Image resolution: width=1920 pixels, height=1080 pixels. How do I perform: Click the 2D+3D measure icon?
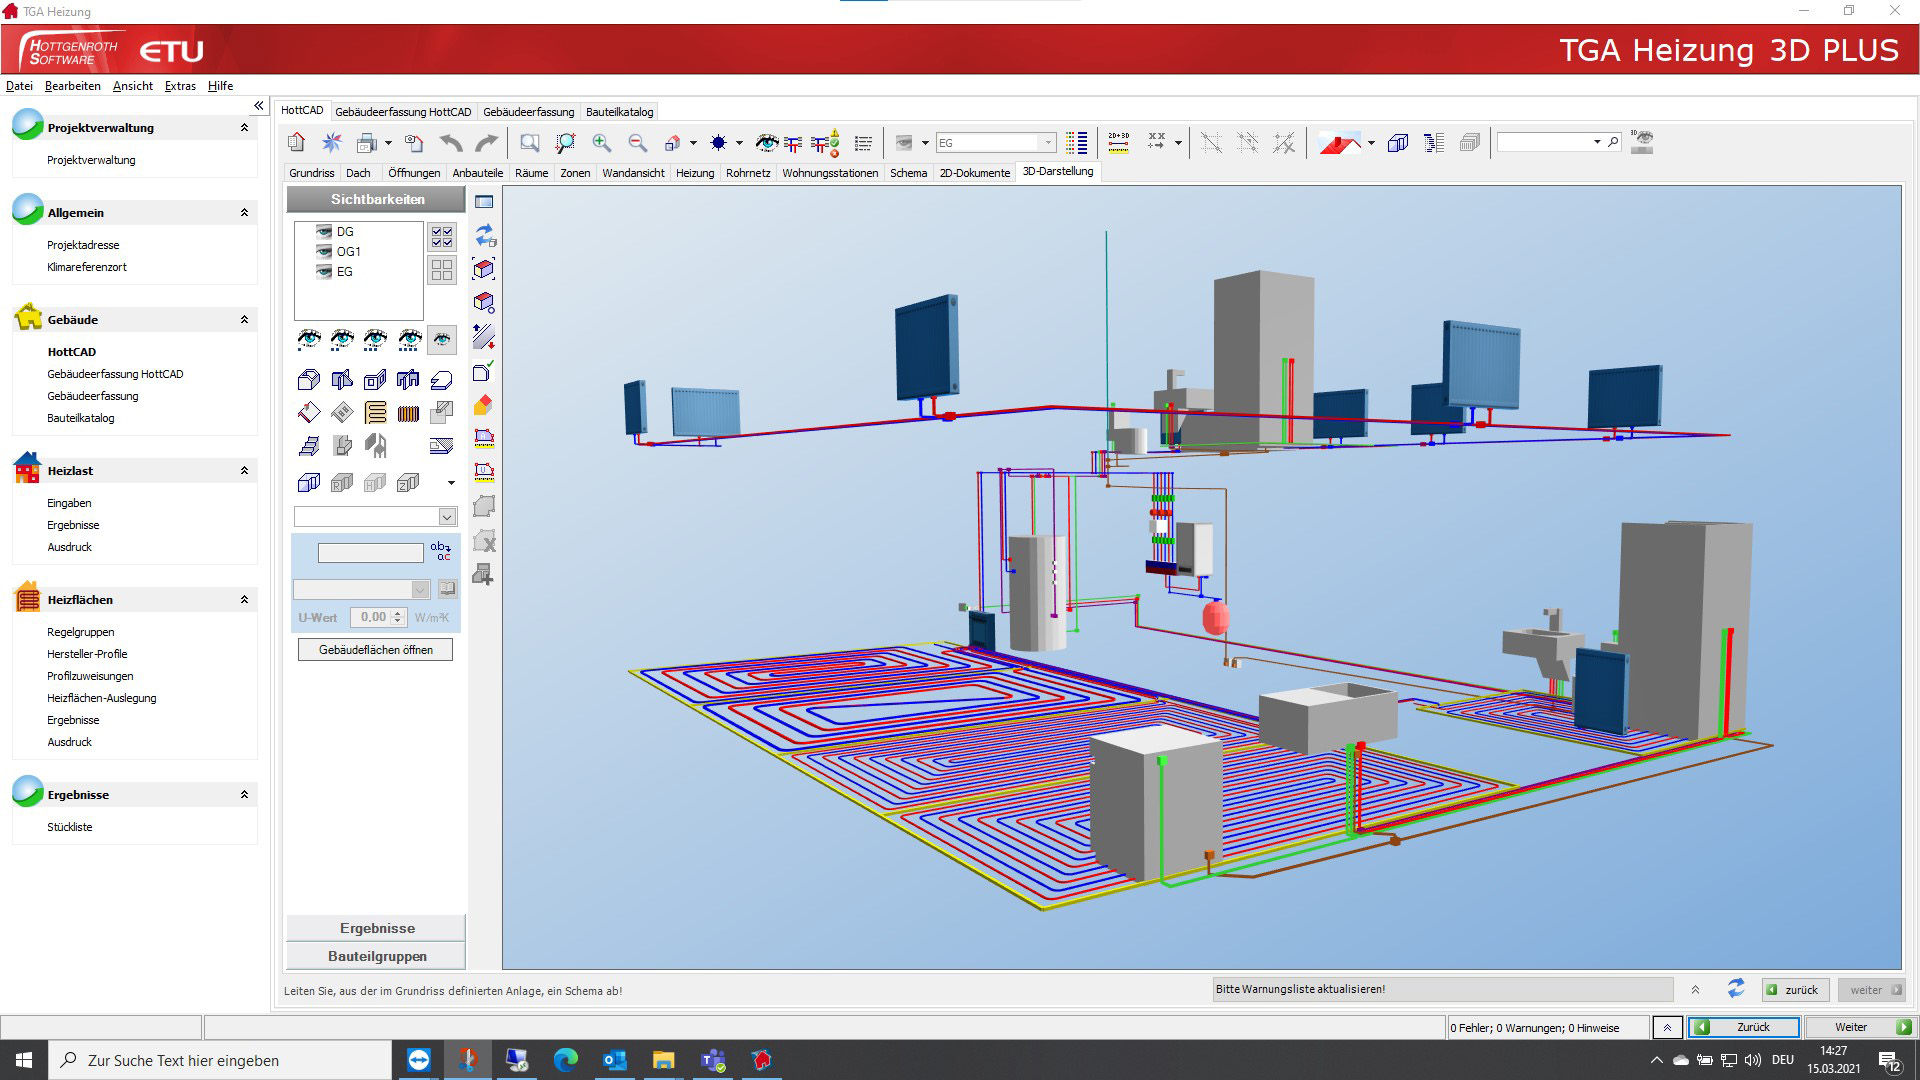[1118, 143]
